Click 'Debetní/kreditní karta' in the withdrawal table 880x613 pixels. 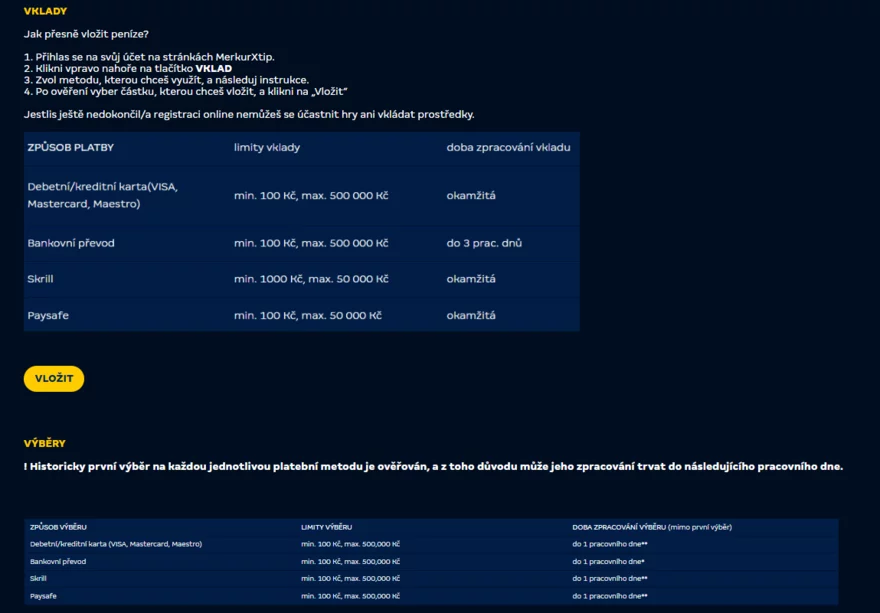[x=116, y=544]
